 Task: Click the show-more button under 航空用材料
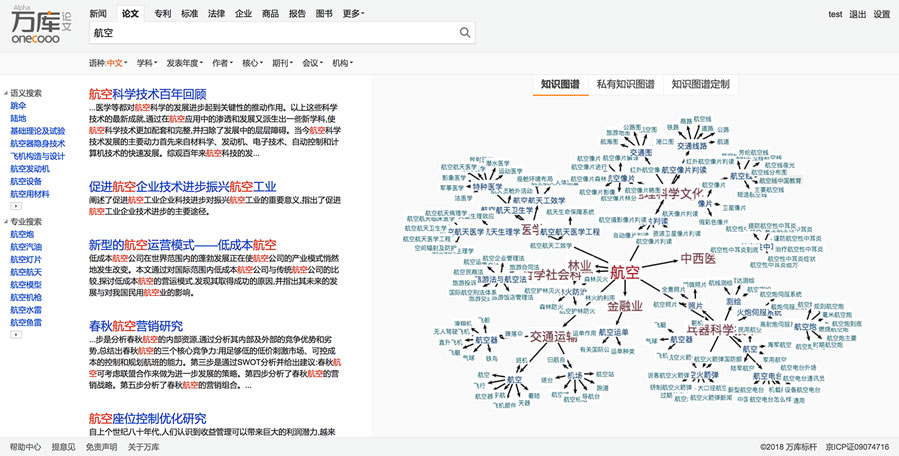point(16,208)
